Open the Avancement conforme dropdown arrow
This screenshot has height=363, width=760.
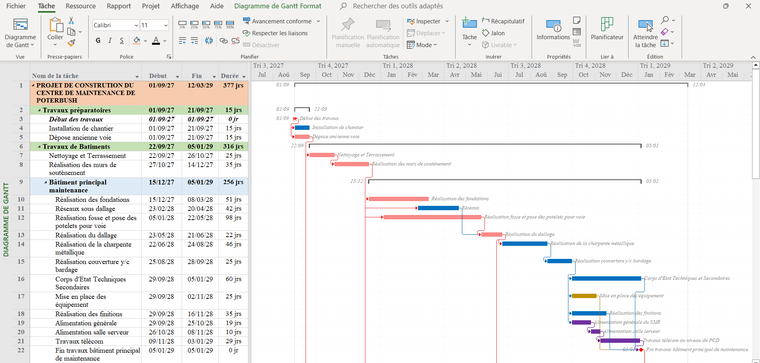click(318, 21)
